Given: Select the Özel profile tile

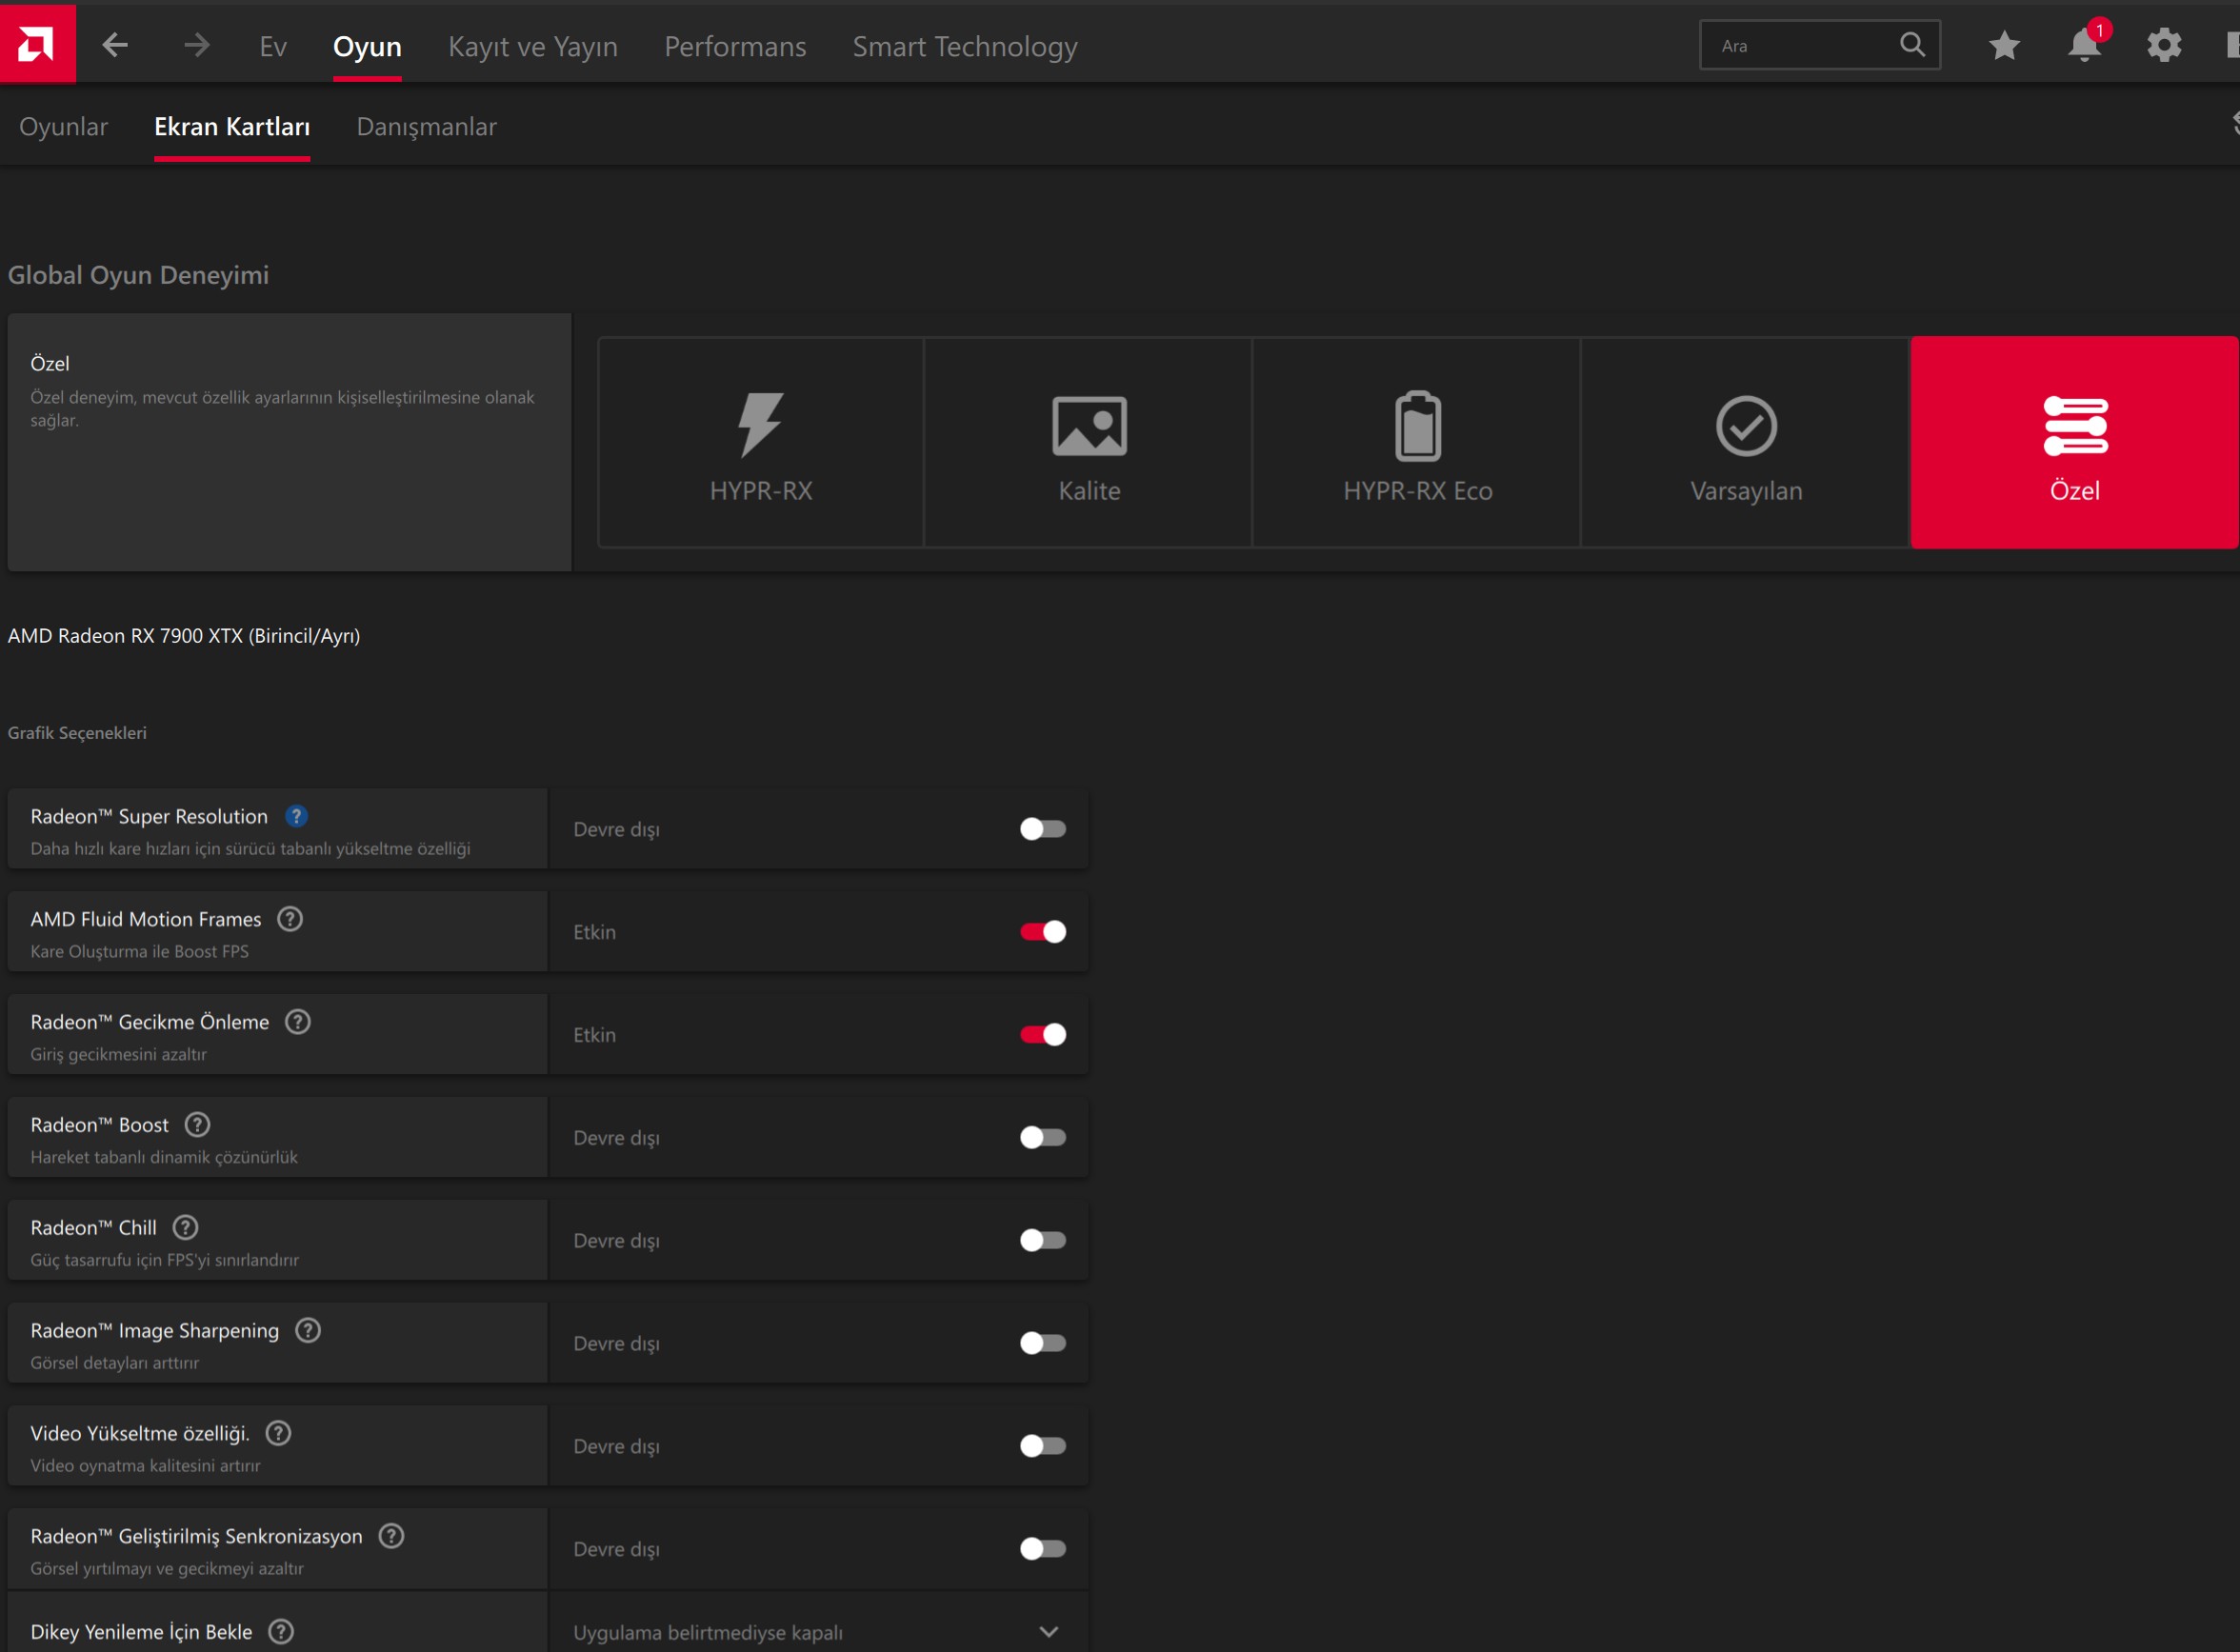Looking at the screenshot, I should [2075, 443].
